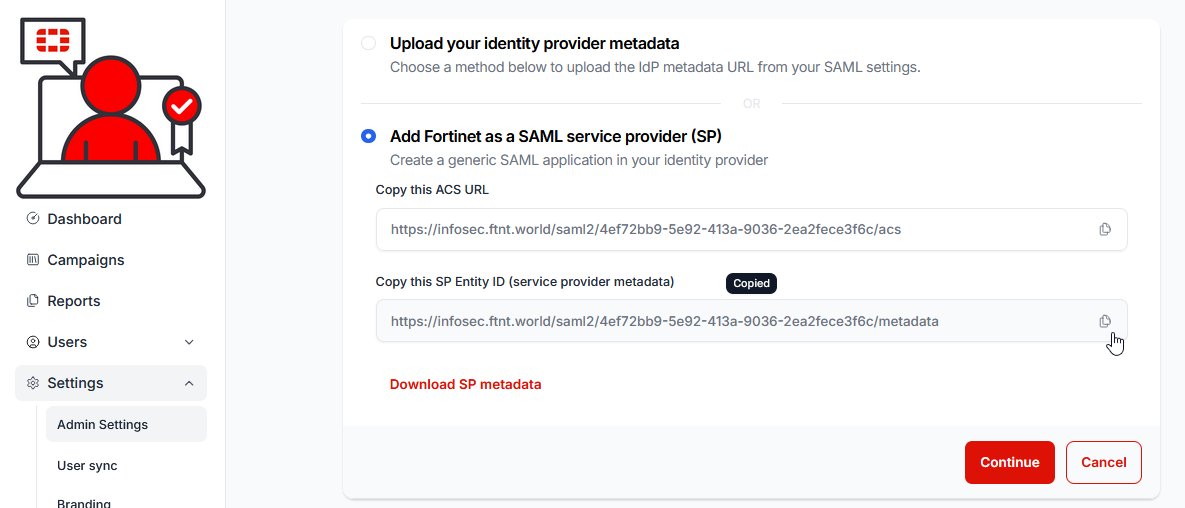Click the Fortinet logo illustration
This screenshot has width=1185, height=508.
tap(111, 108)
